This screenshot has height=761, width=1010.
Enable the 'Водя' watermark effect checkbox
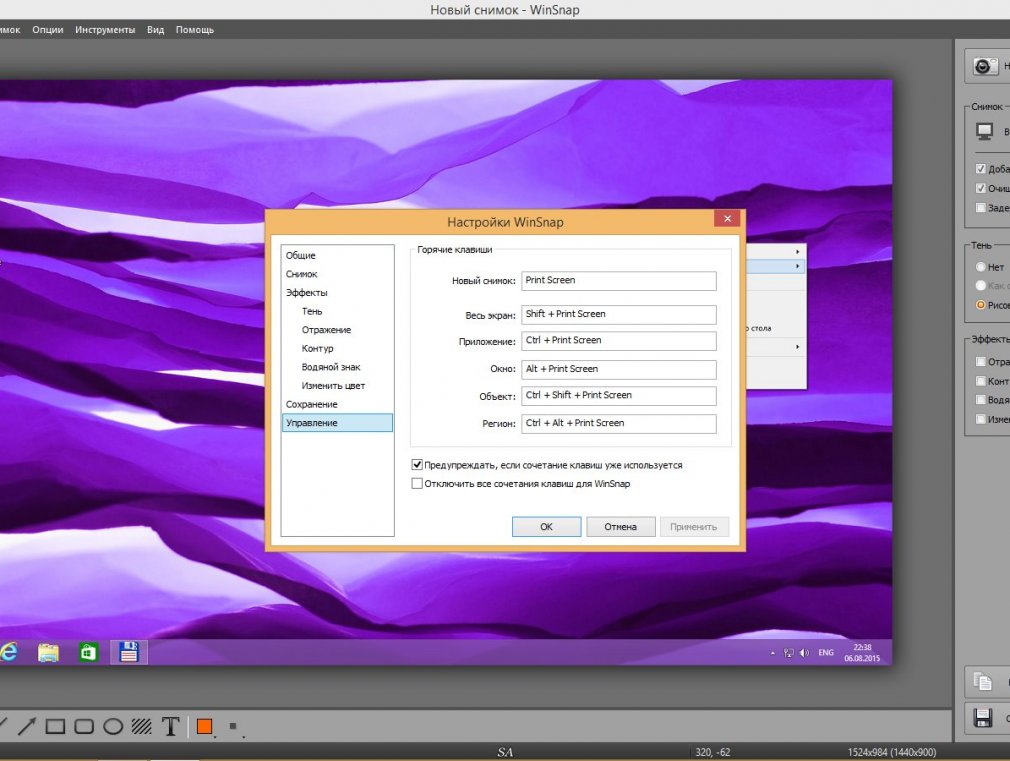click(980, 400)
